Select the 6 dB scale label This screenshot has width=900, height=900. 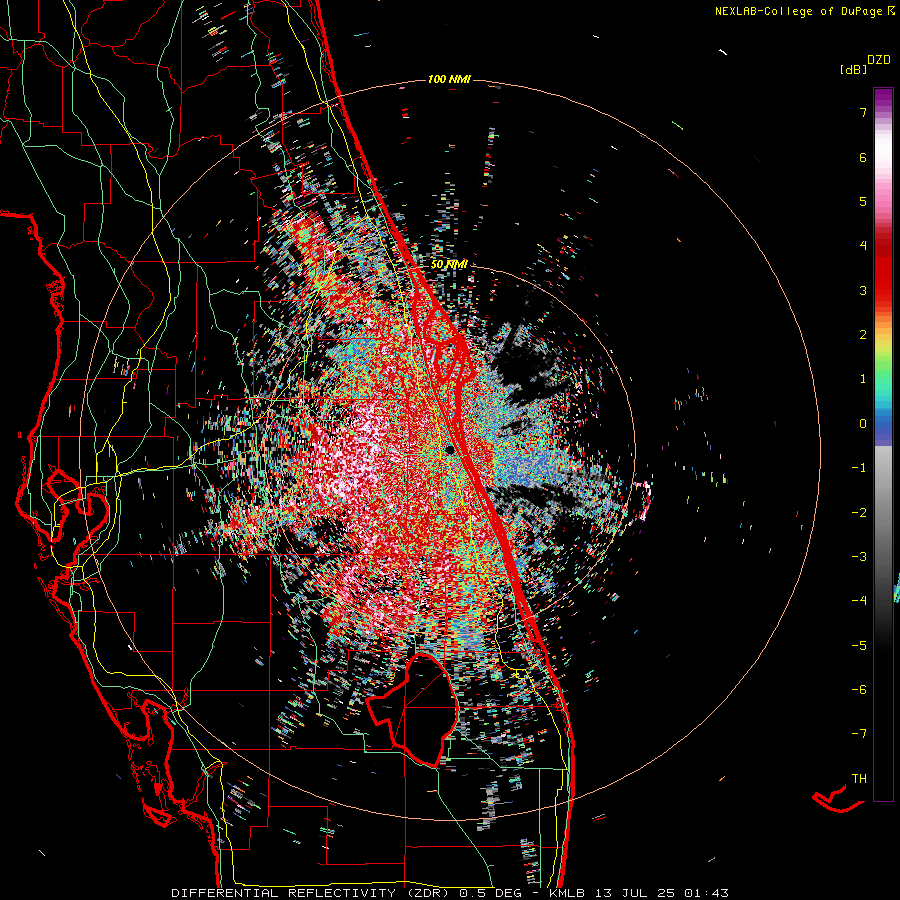point(863,157)
